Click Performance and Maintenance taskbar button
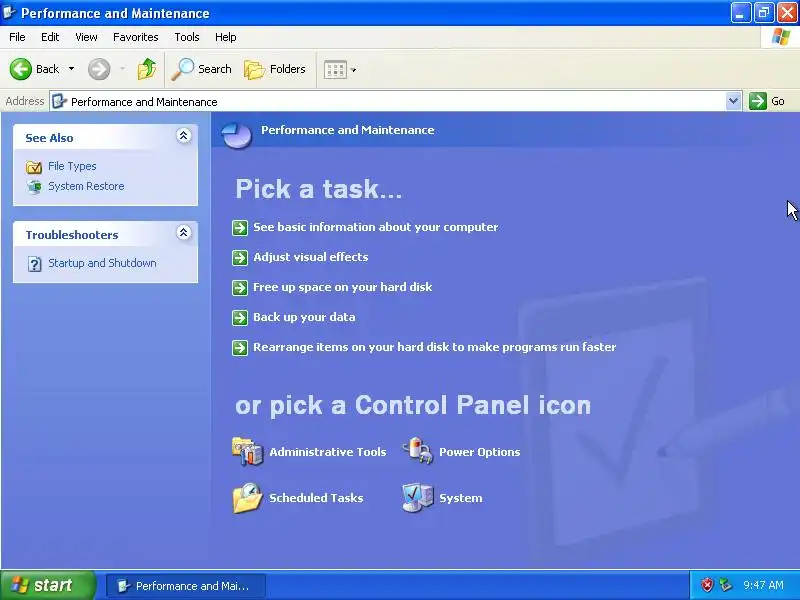Image resolution: width=800 pixels, height=600 pixels. (186, 586)
